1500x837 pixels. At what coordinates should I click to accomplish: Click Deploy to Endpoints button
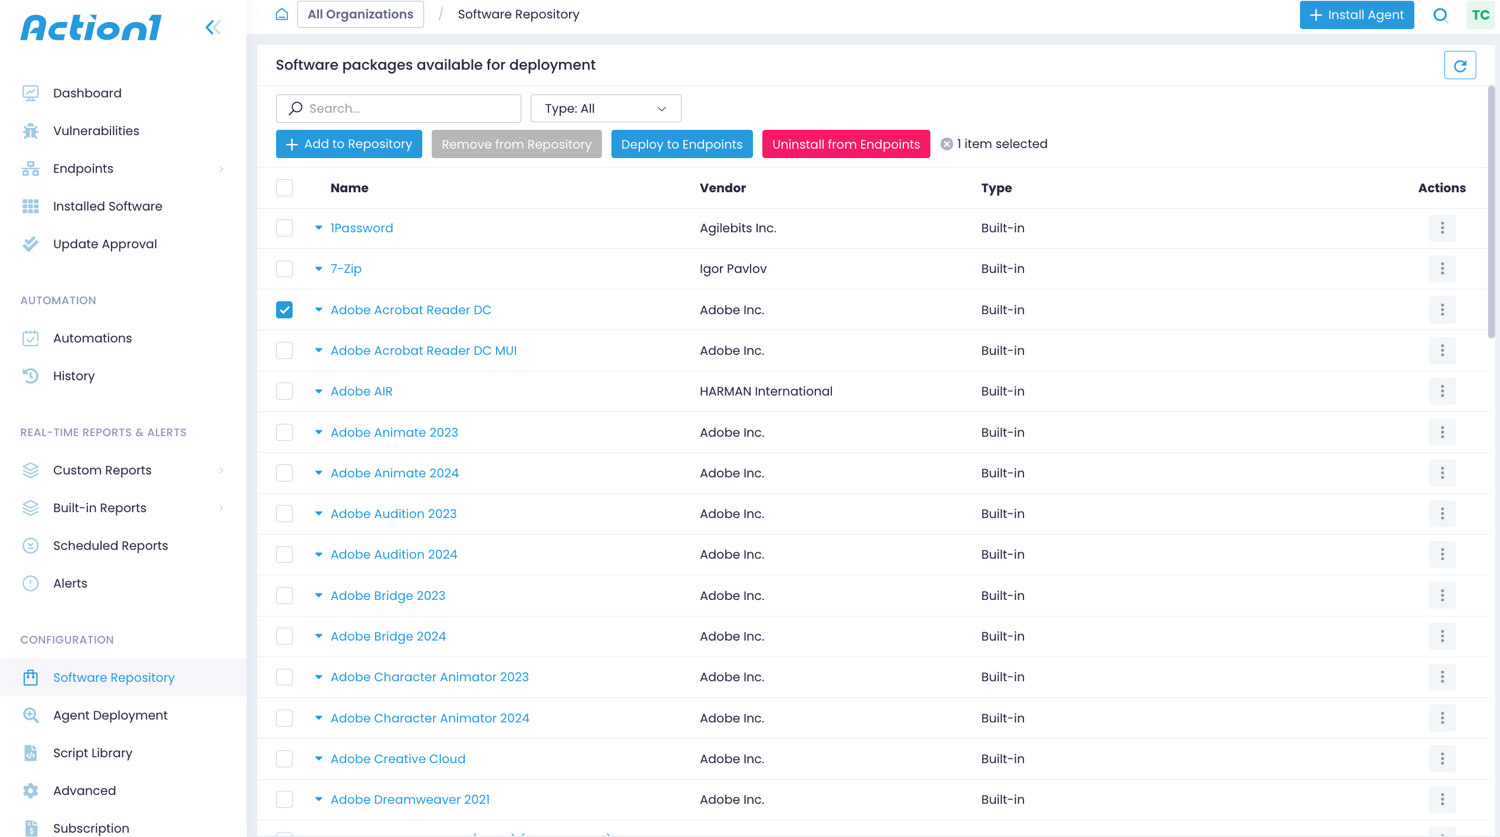point(682,144)
